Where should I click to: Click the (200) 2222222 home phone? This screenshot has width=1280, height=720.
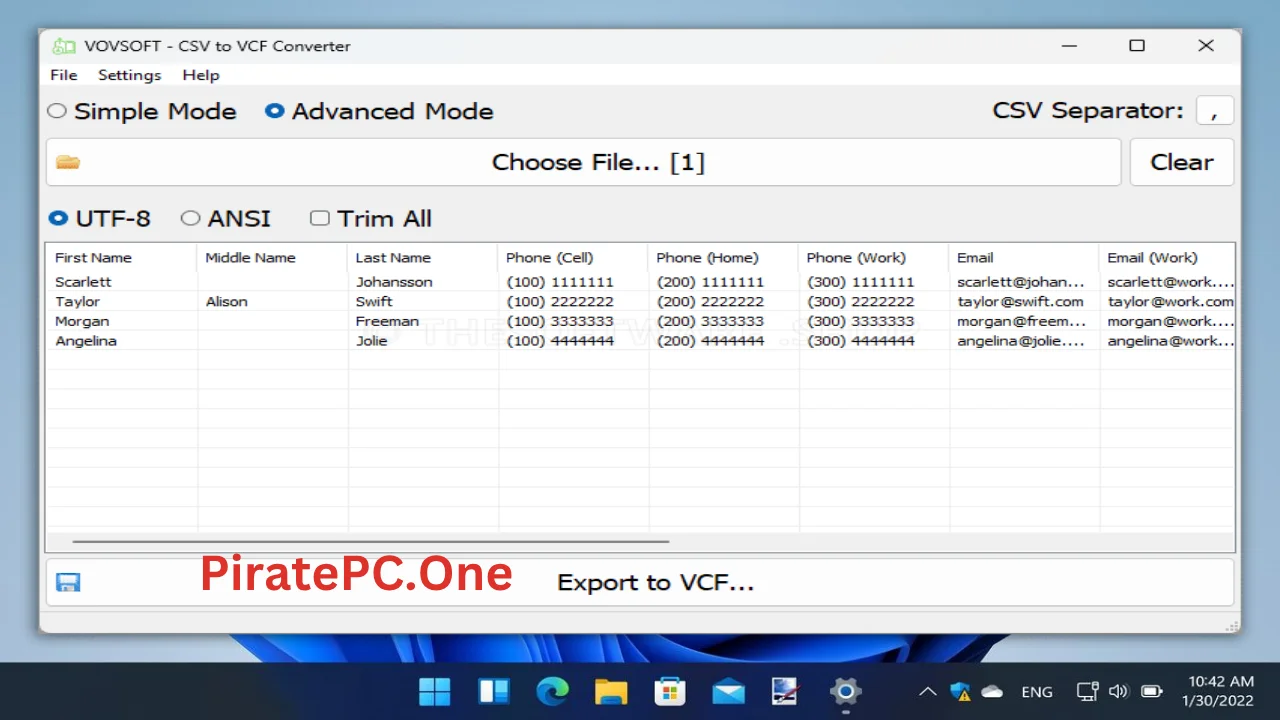point(710,301)
